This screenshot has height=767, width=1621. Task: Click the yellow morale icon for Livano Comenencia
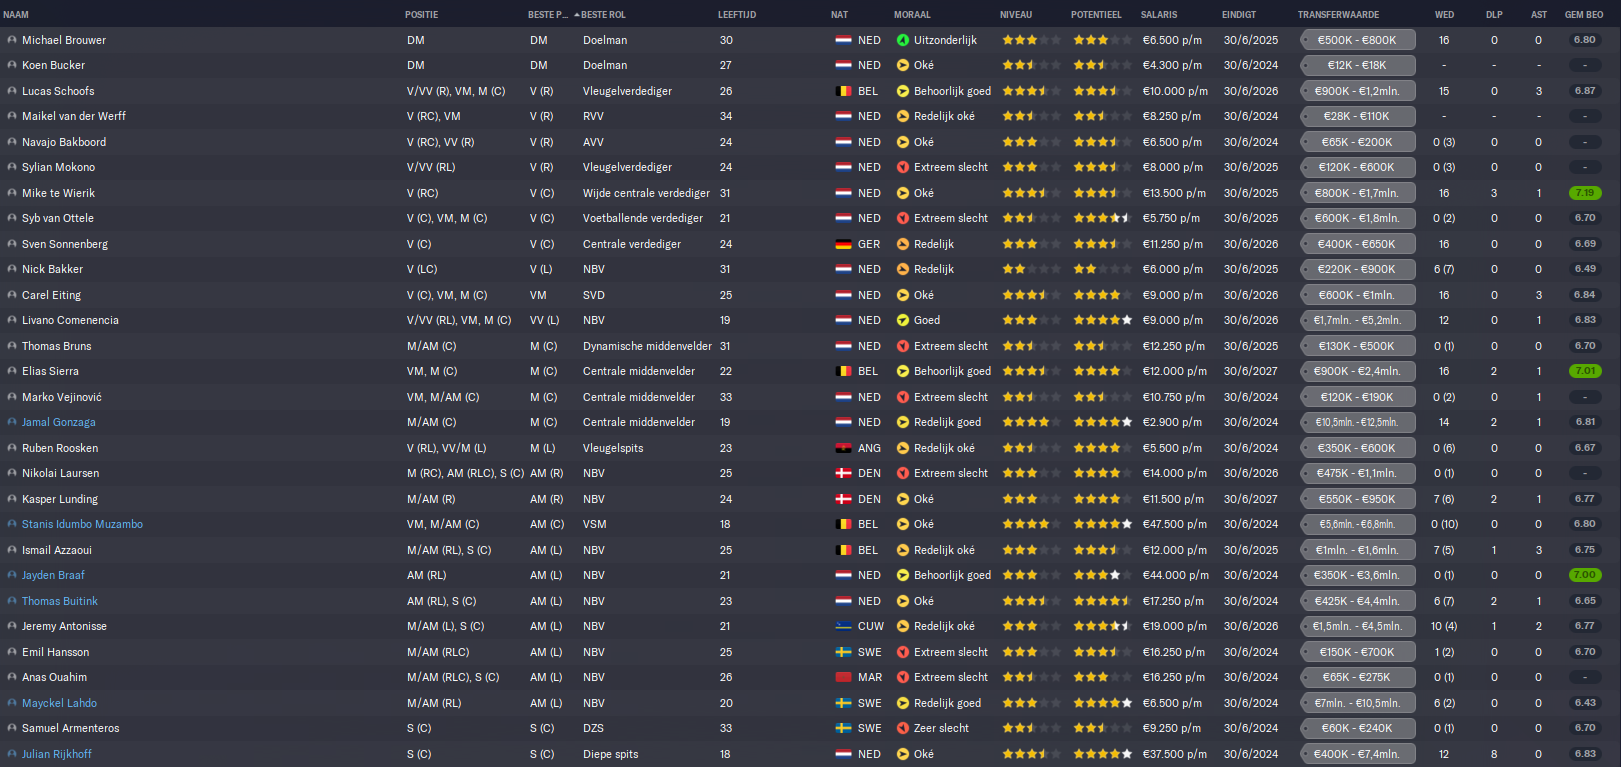(x=903, y=320)
